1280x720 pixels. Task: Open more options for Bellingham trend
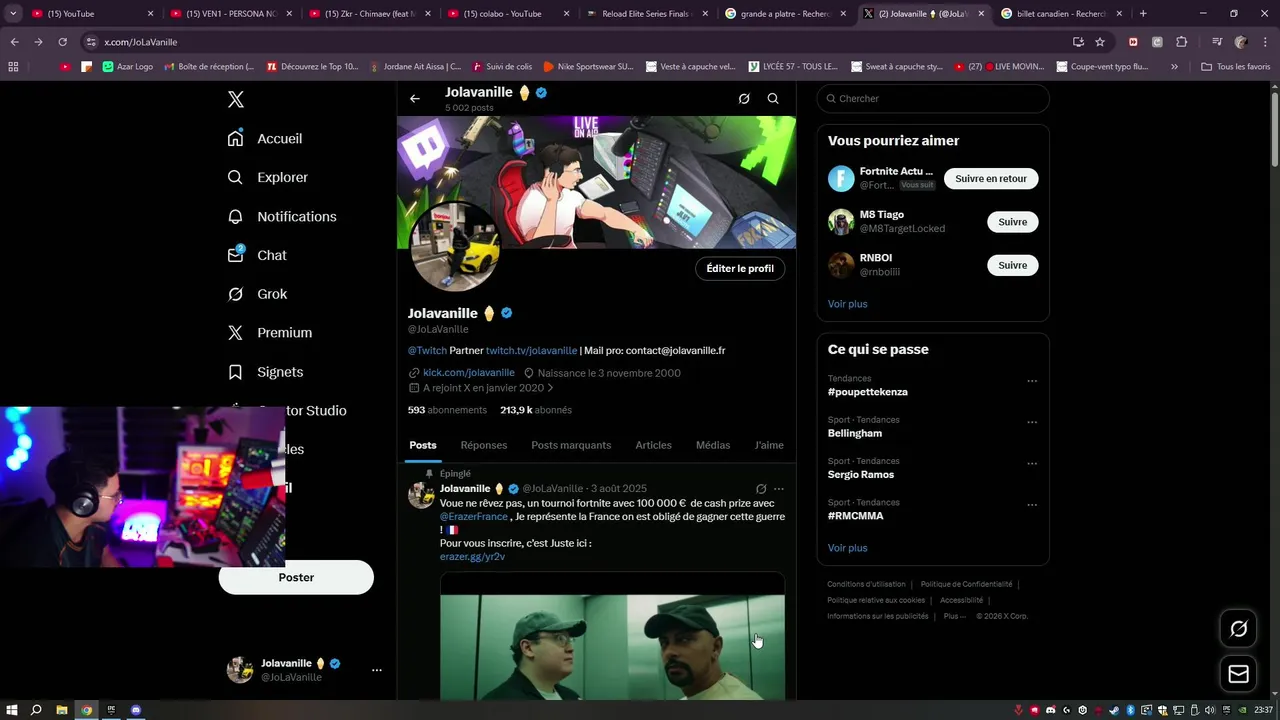coord(1032,422)
